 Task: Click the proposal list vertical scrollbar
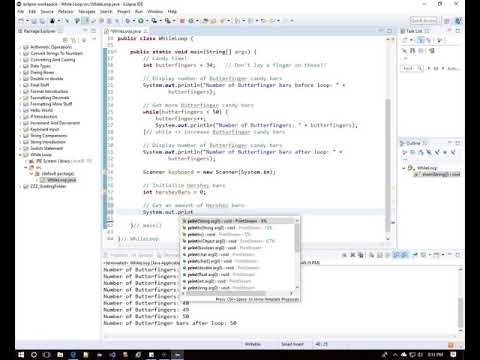[297, 237]
